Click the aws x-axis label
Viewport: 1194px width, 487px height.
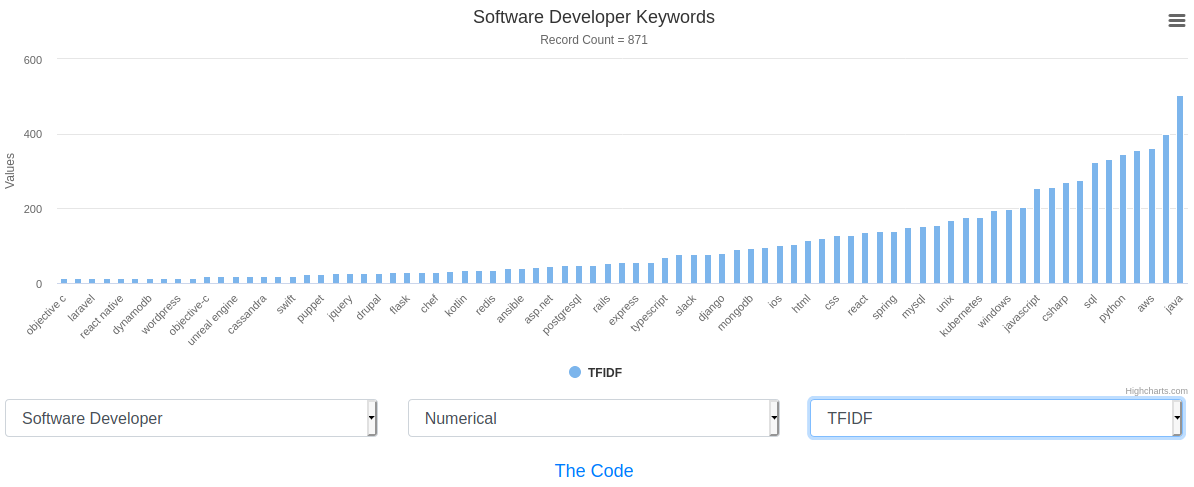click(x=1146, y=304)
